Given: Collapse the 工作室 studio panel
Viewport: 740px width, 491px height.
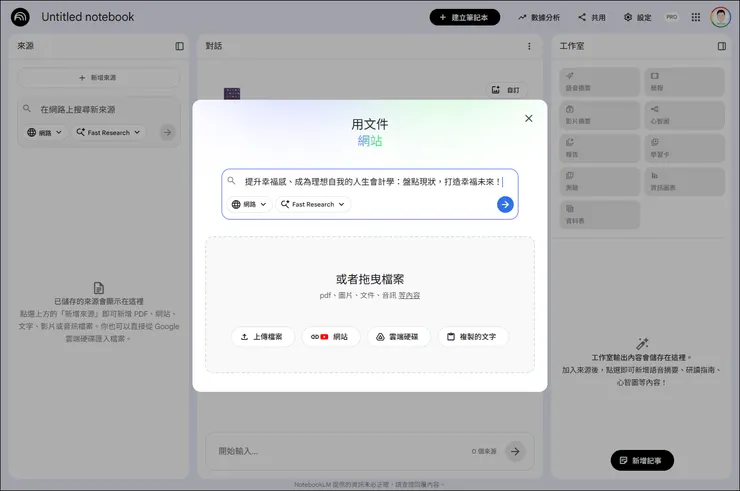Looking at the screenshot, I should coord(722,46).
